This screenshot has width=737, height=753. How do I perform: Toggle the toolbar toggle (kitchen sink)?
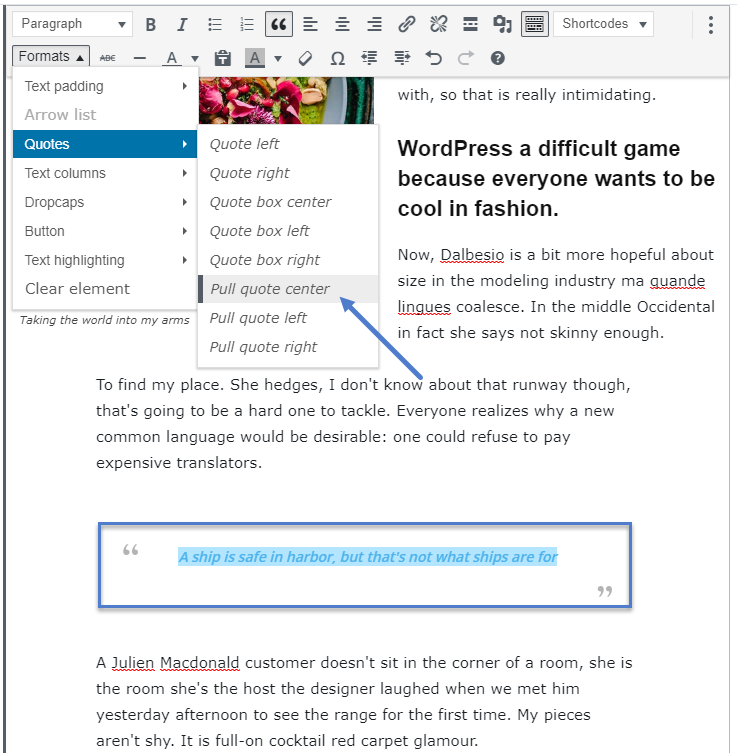[534, 24]
